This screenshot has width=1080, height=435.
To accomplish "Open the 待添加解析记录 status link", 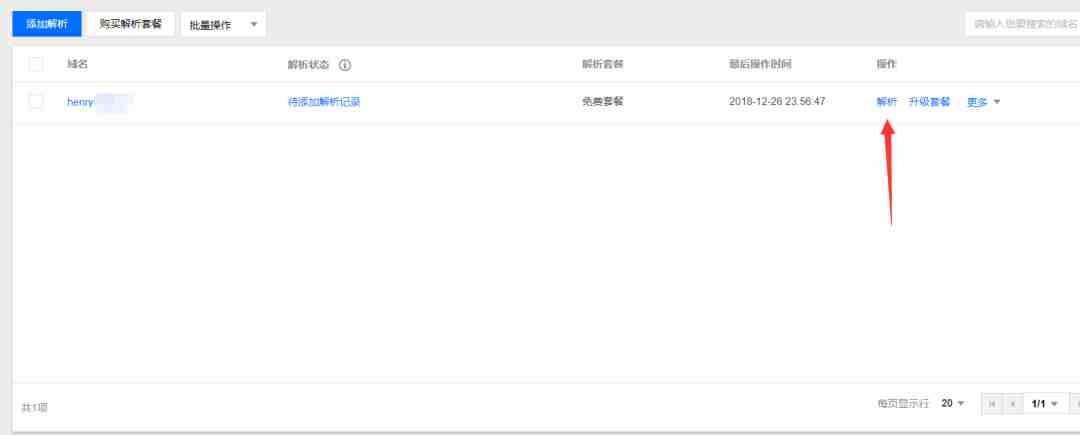I will coord(324,102).
